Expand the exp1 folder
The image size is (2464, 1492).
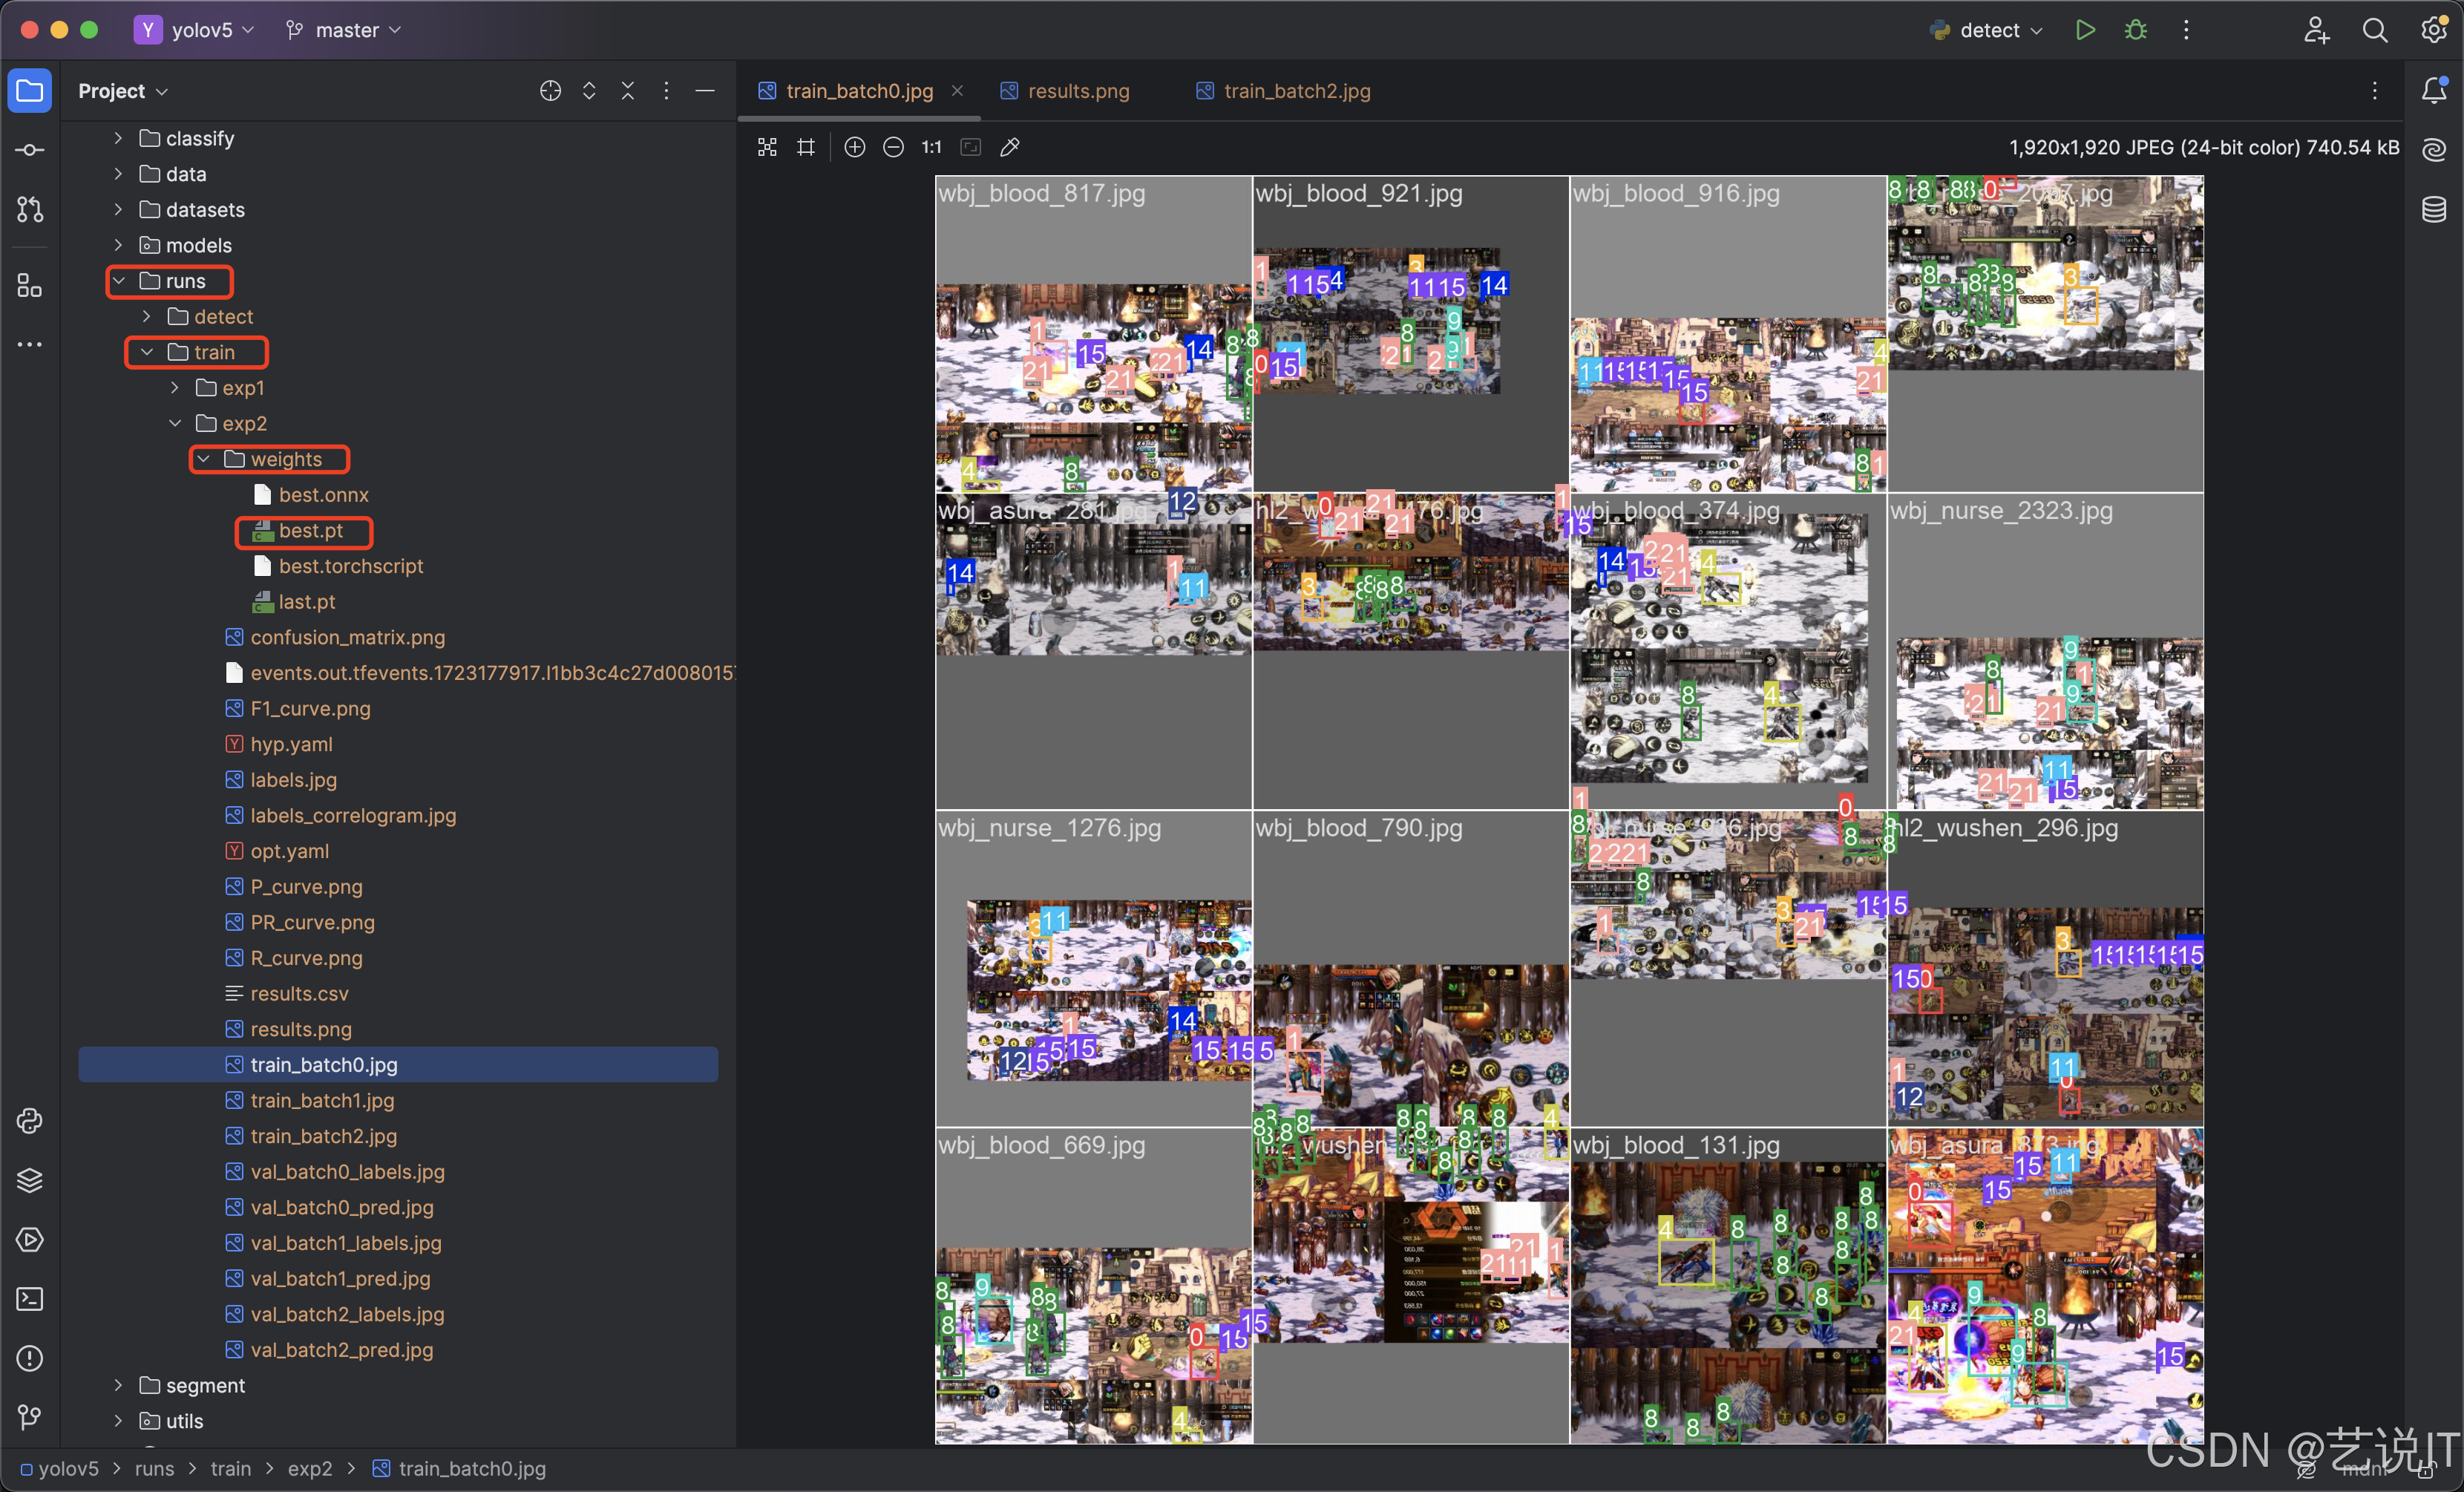coord(175,388)
